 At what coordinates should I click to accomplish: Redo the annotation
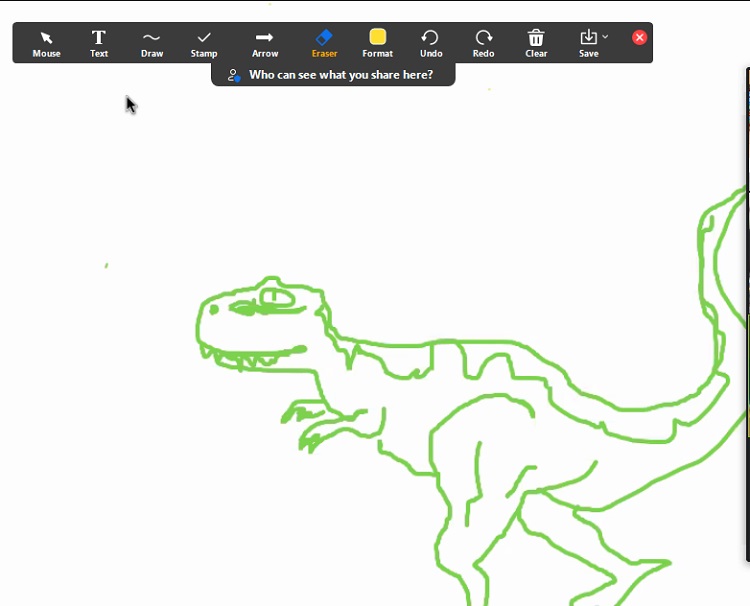[484, 44]
